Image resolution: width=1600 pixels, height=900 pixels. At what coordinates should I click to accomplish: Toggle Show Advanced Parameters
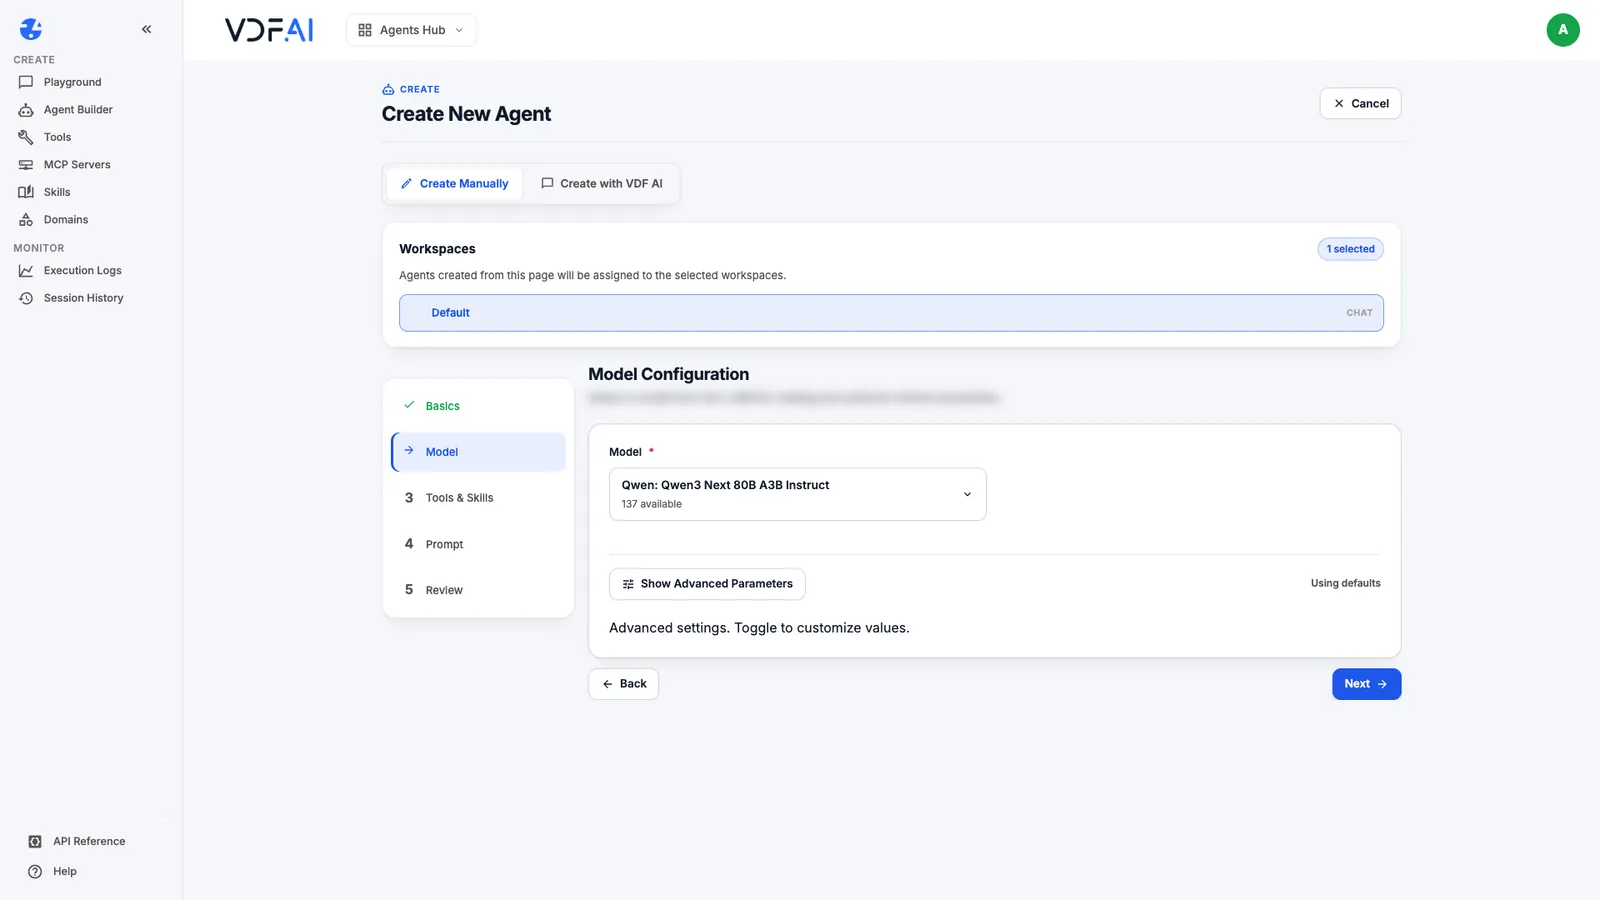click(707, 584)
